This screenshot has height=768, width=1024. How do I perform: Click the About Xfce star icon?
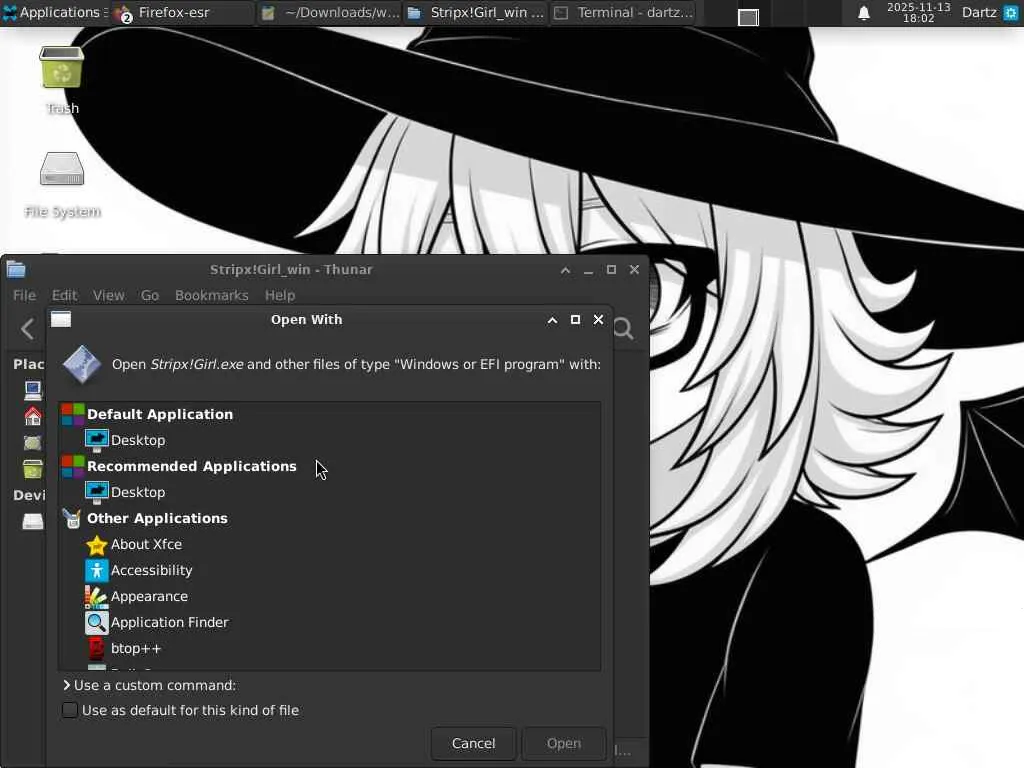97,544
